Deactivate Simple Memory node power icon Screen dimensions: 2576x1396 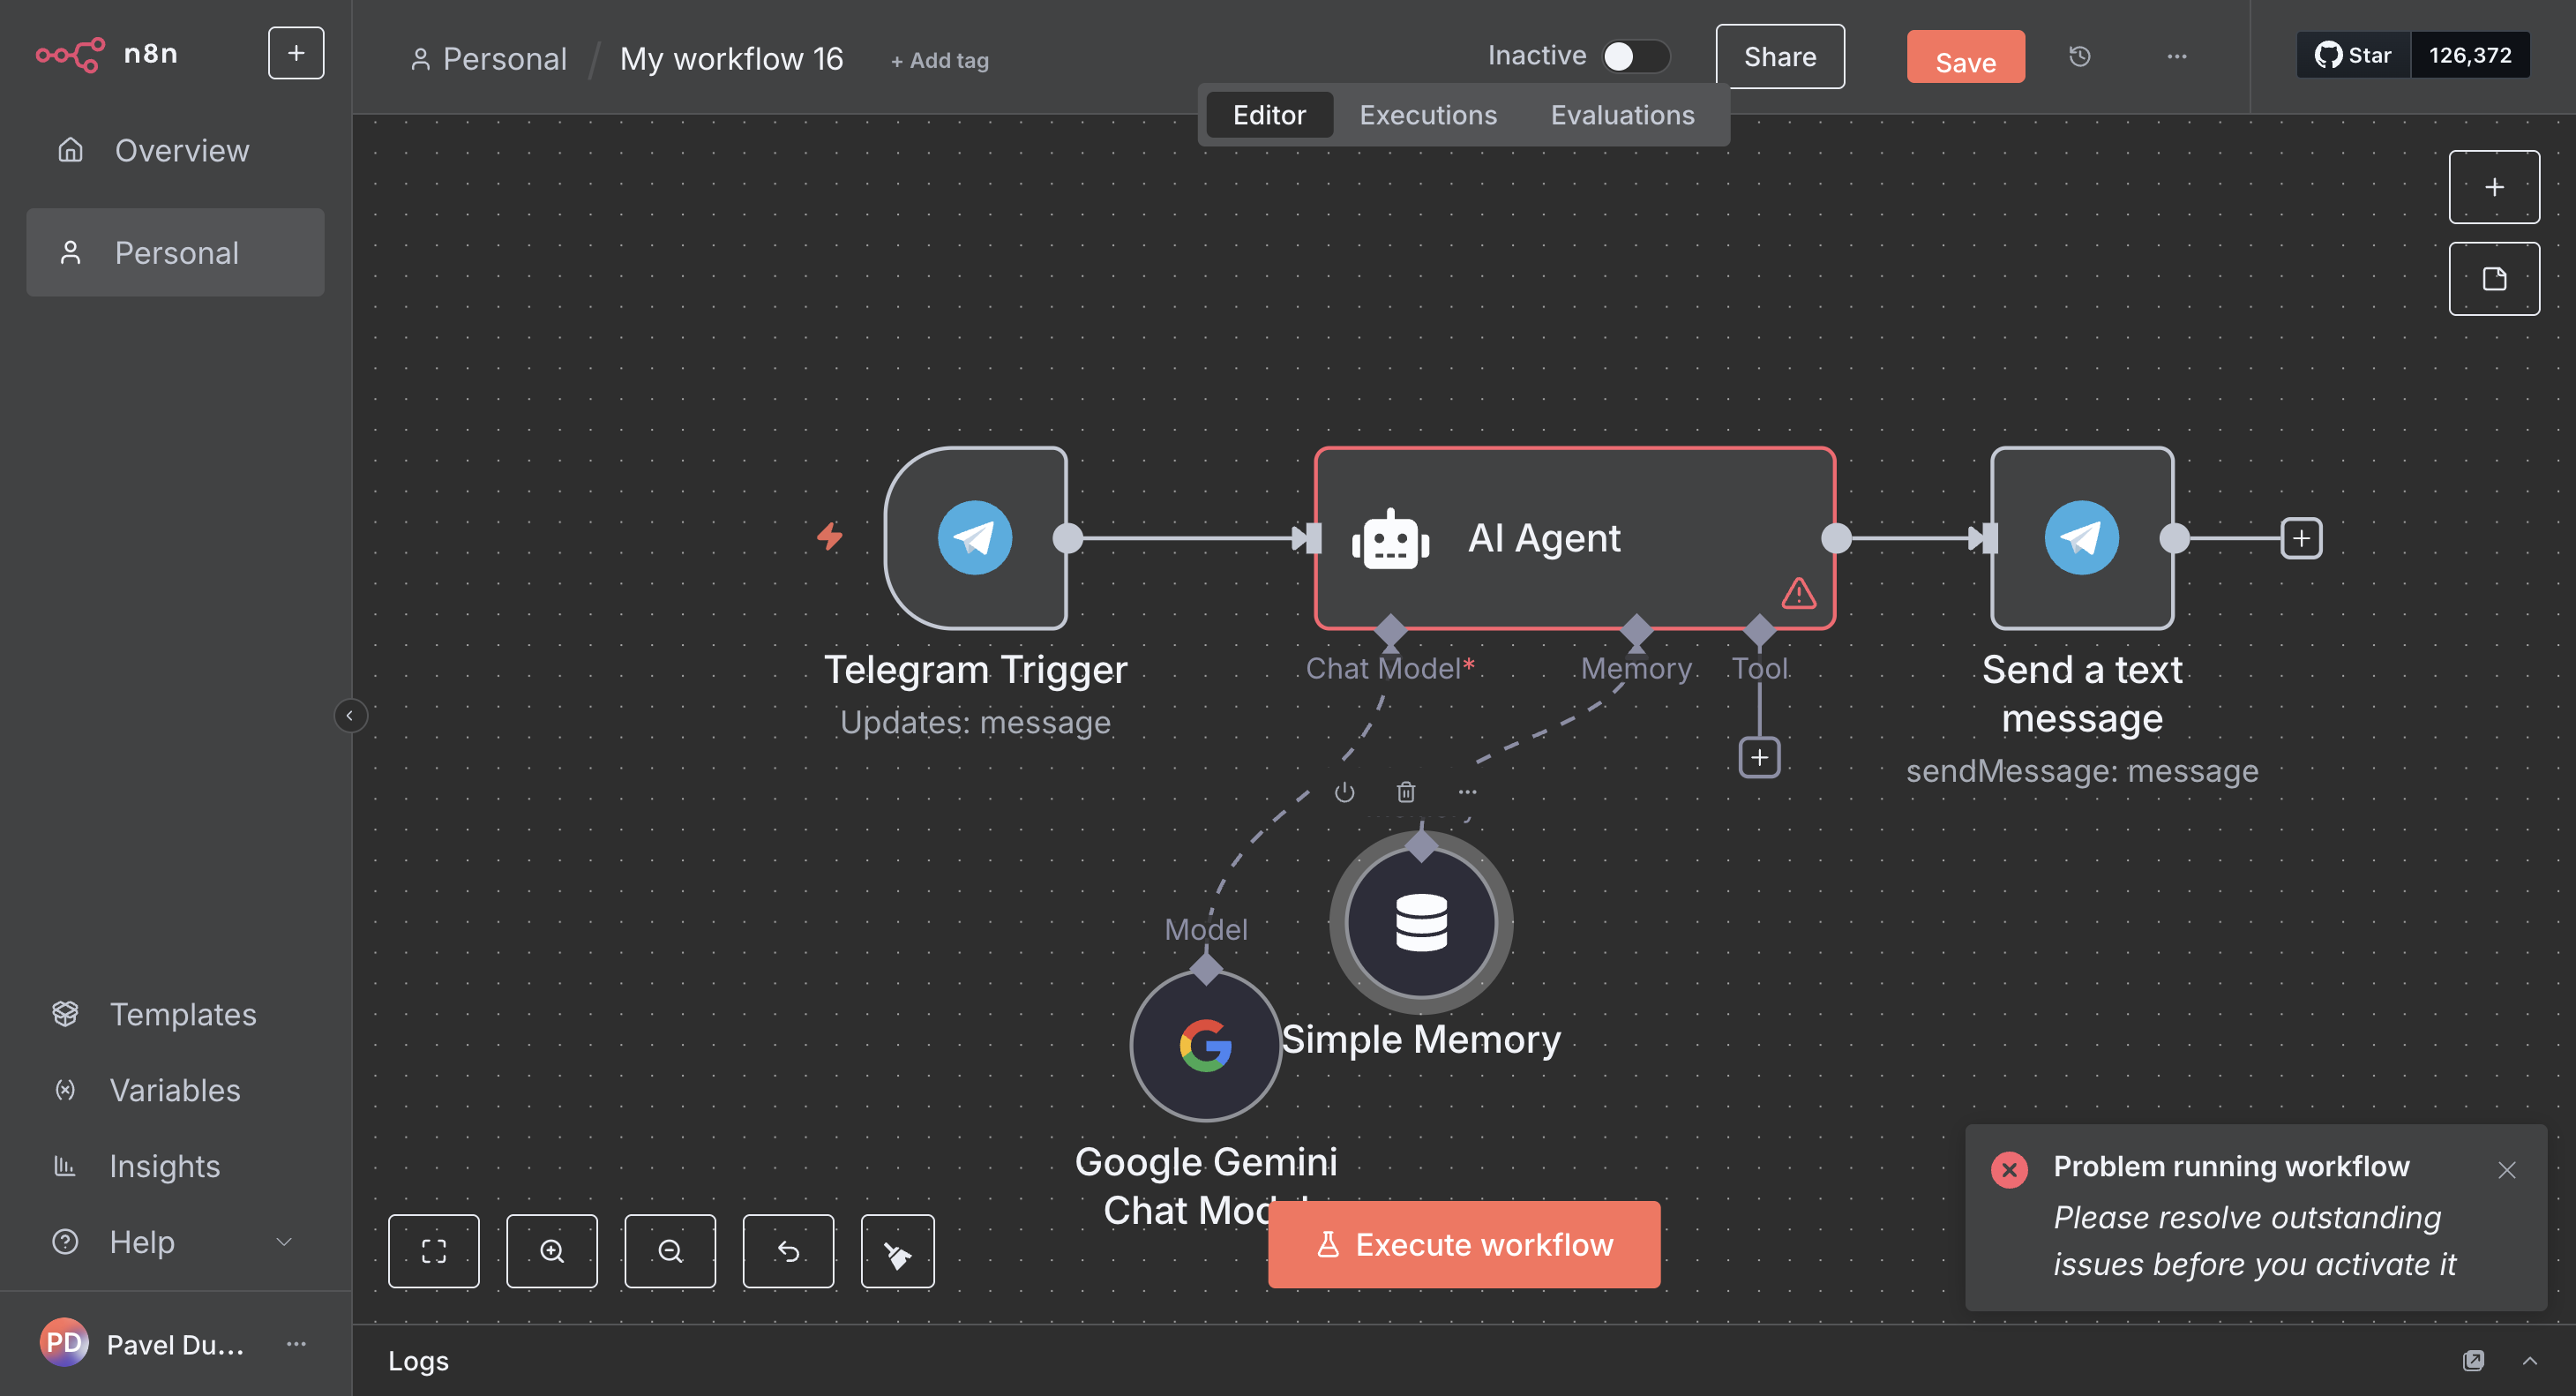coord(1344,792)
